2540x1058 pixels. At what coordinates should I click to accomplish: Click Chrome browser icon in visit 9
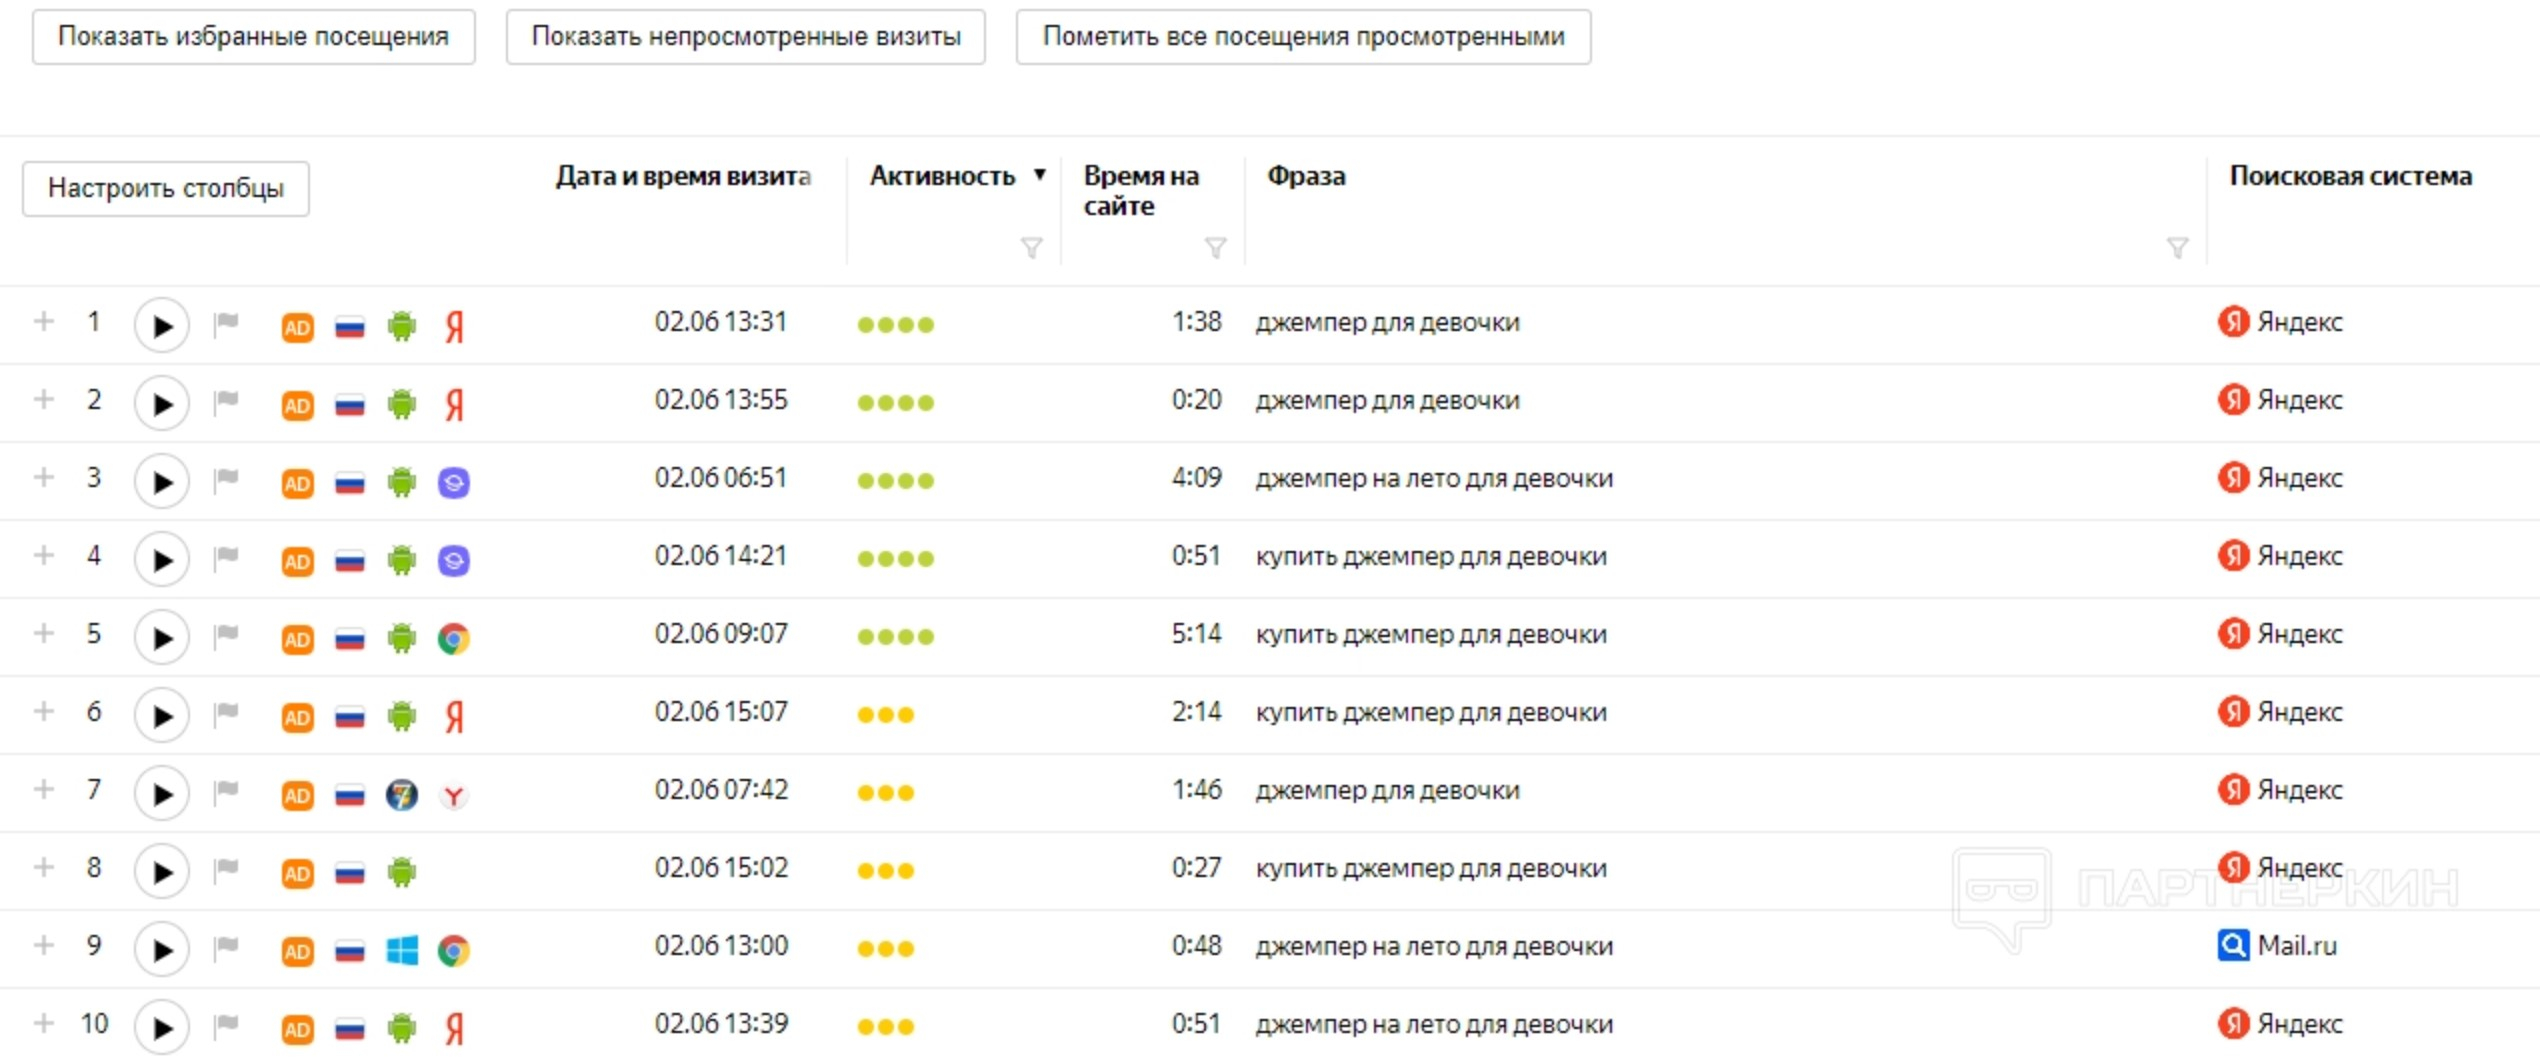(x=454, y=950)
